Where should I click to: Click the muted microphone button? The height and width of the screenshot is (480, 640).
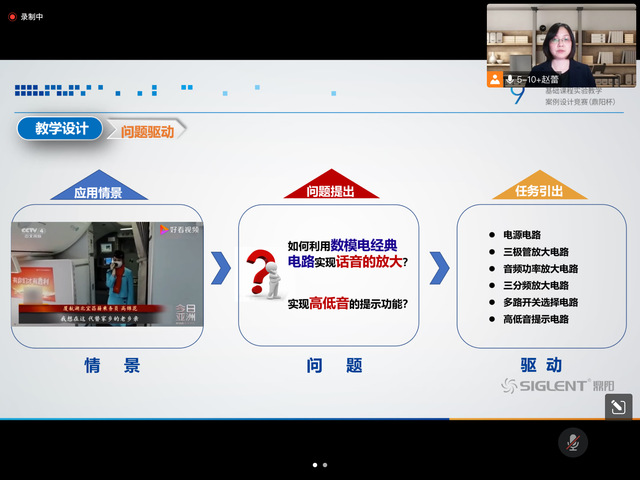click(573, 442)
